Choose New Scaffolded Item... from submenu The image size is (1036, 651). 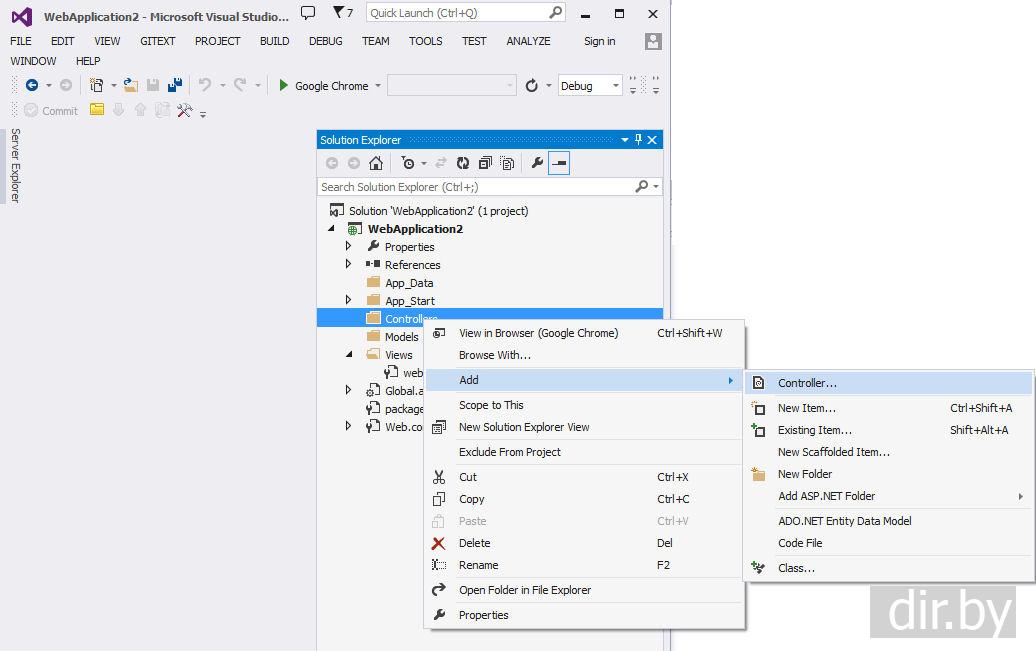[833, 452]
